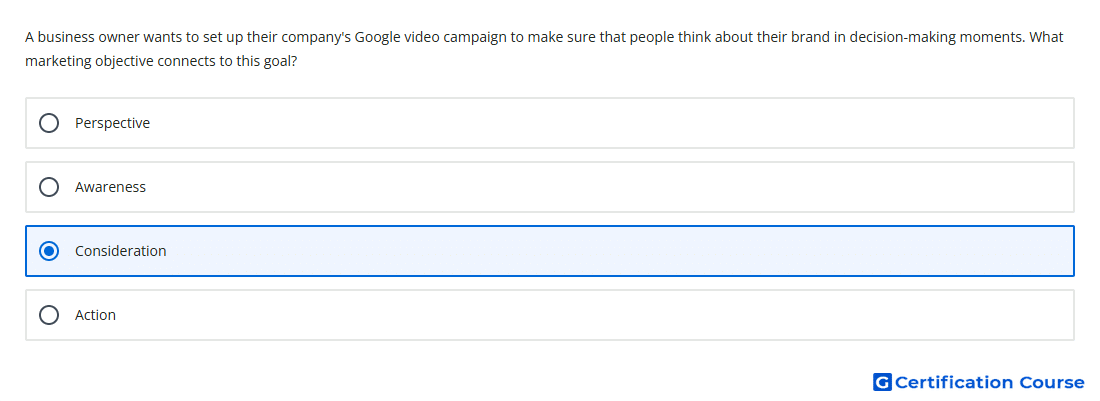Open the Certification Course link text
This screenshot has height=401, width=1100.
tap(989, 382)
